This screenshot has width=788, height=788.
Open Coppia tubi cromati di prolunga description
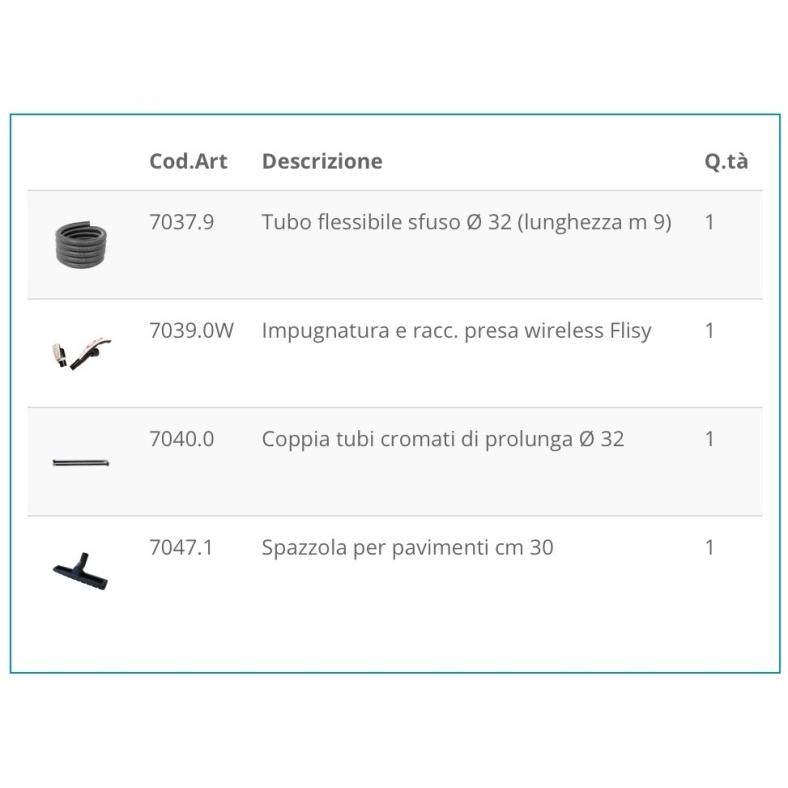point(443,439)
